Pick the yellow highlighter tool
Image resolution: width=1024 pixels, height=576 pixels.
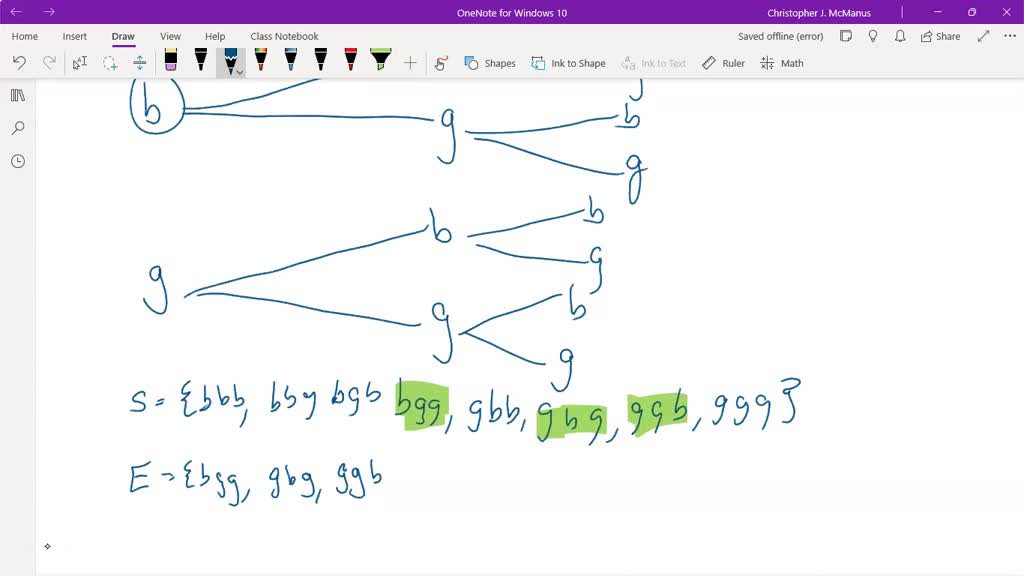click(380, 62)
